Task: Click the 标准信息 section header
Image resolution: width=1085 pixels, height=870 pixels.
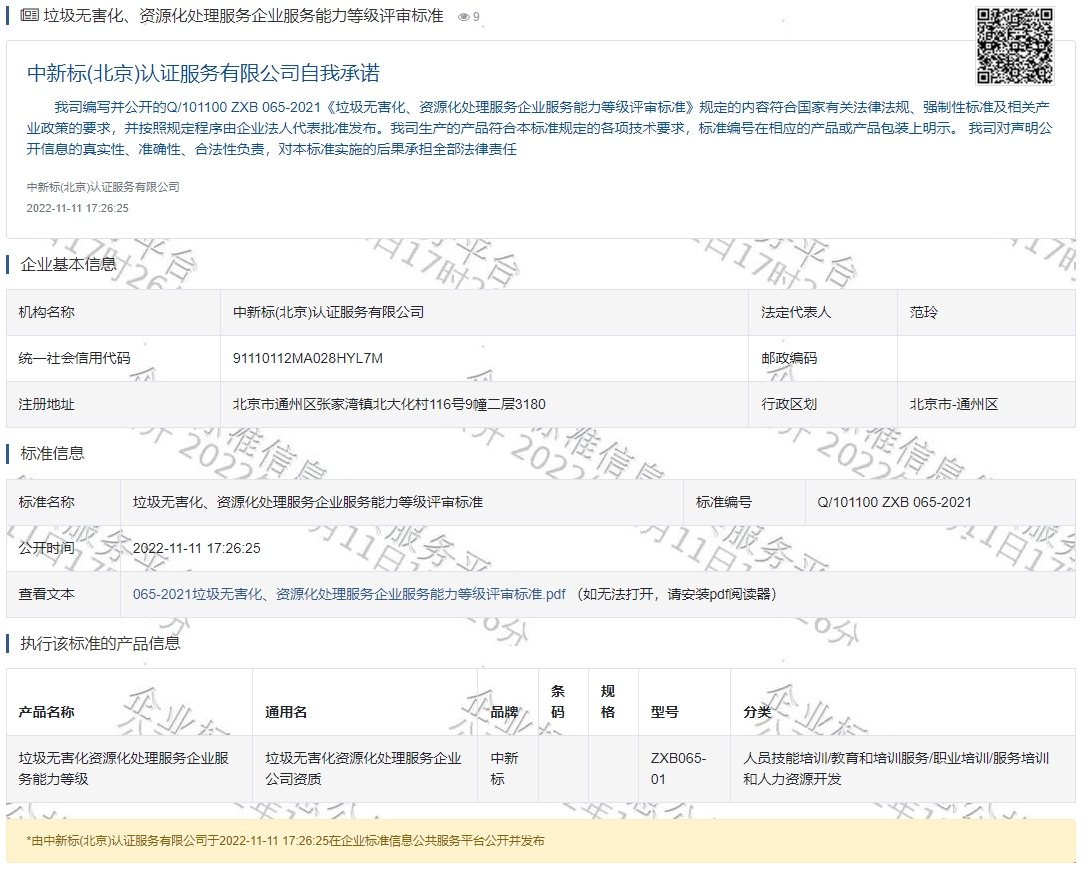Action: pyautogui.click(x=52, y=453)
